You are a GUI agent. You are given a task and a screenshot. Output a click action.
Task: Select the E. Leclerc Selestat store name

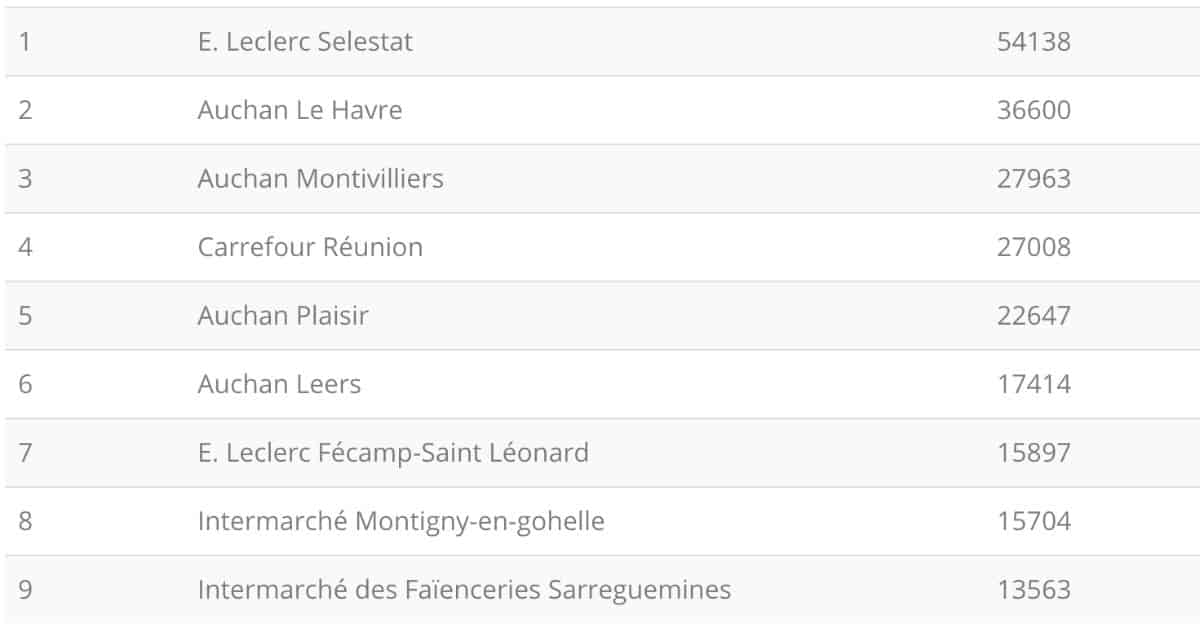305,42
